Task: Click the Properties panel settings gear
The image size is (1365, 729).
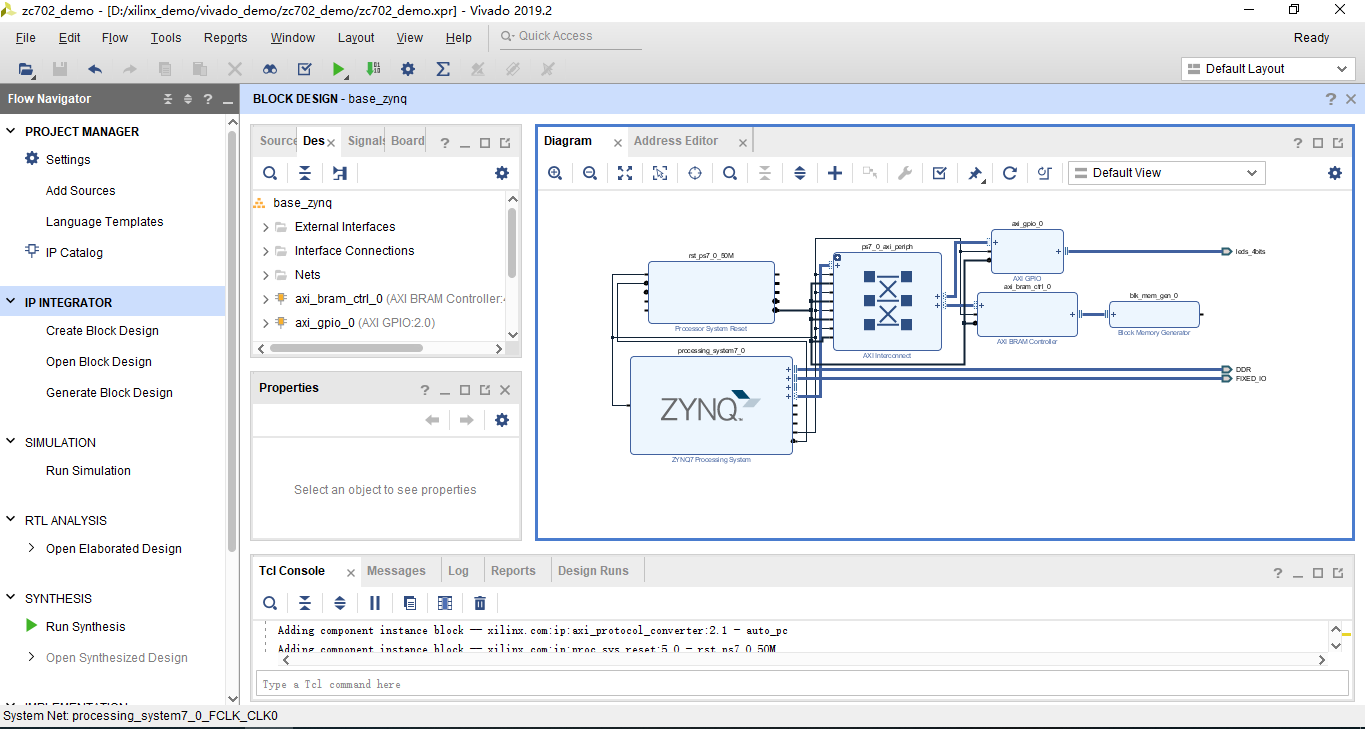Action: pyautogui.click(x=502, y=420)
